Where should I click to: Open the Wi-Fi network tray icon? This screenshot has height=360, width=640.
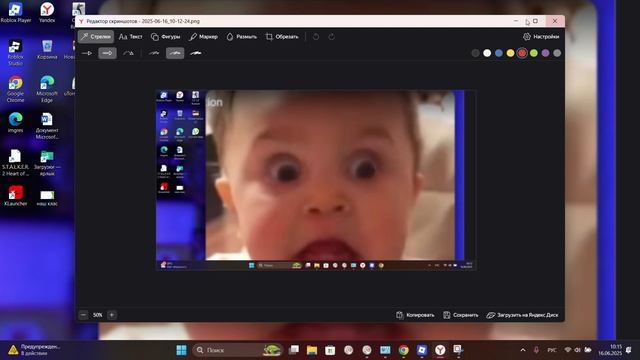click(568, 350)
